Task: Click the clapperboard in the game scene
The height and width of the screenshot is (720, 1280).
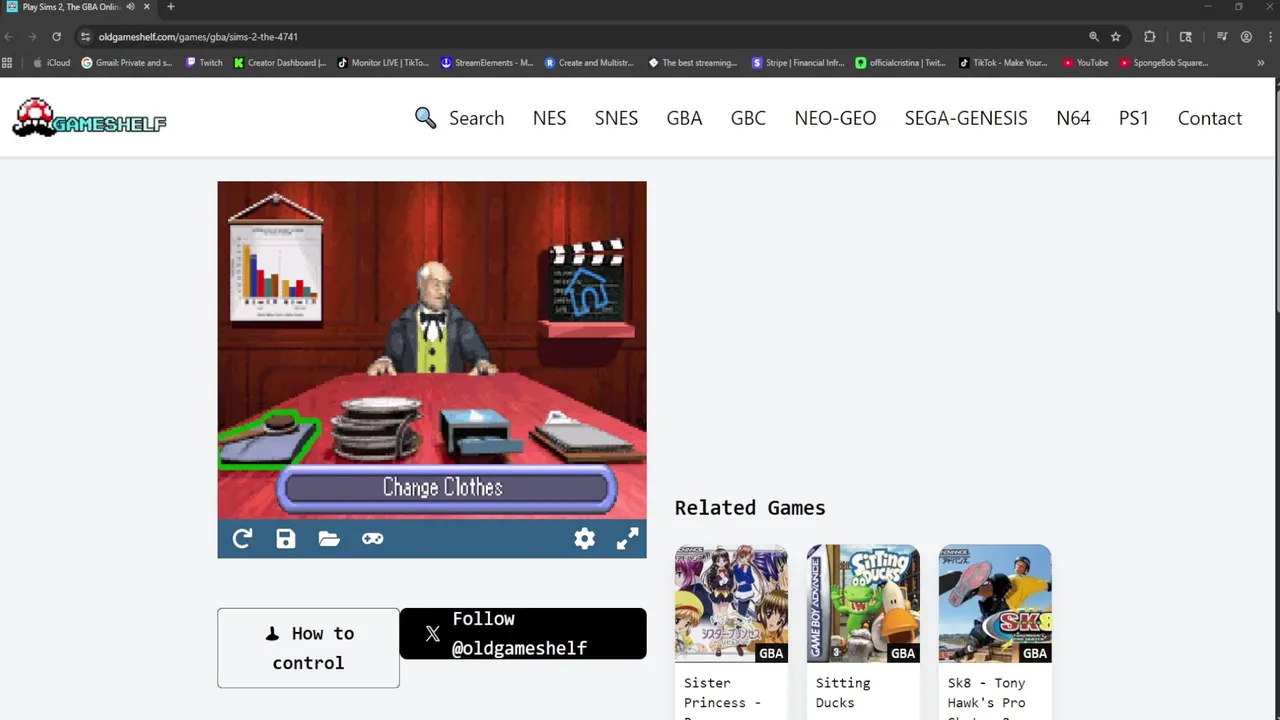Action: 588,280
